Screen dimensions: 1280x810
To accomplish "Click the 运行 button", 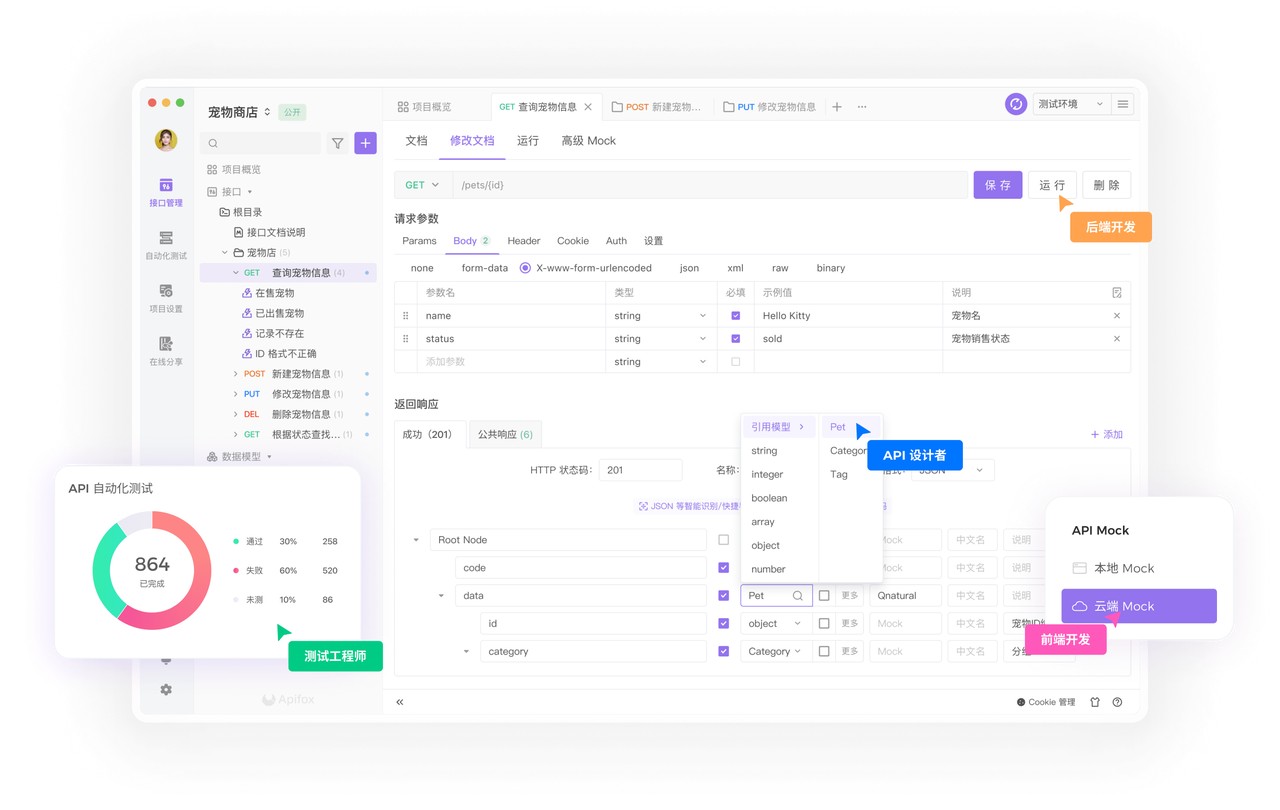I will point(1052,185).
